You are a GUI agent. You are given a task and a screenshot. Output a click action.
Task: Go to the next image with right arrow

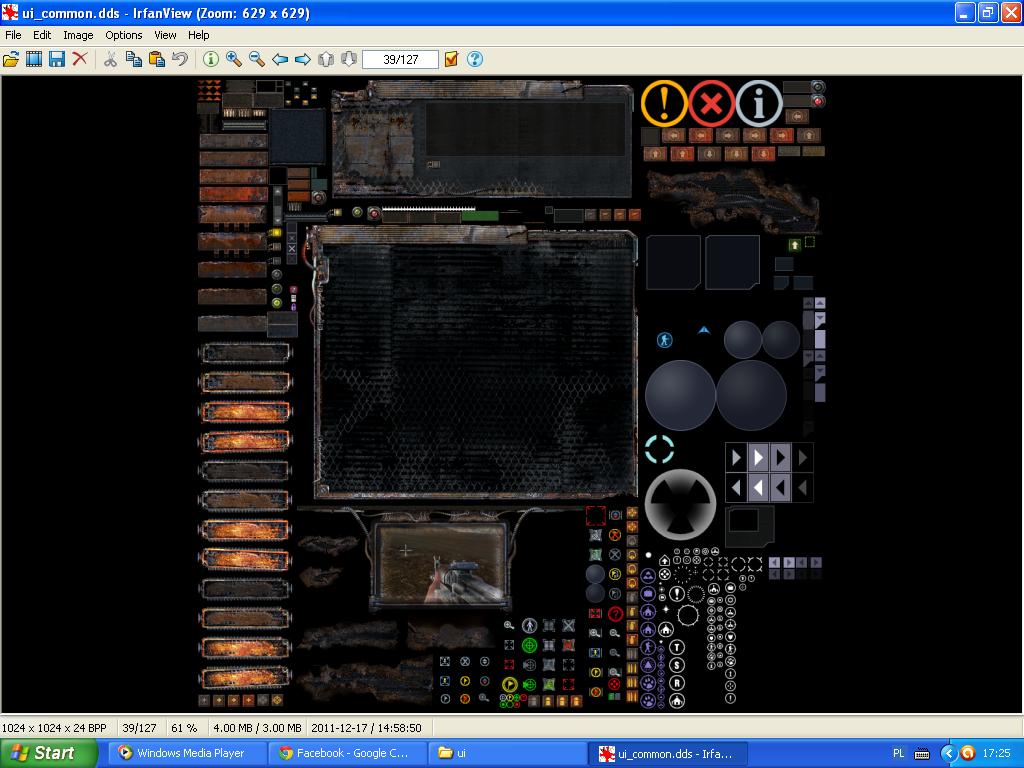coord(303,59)
